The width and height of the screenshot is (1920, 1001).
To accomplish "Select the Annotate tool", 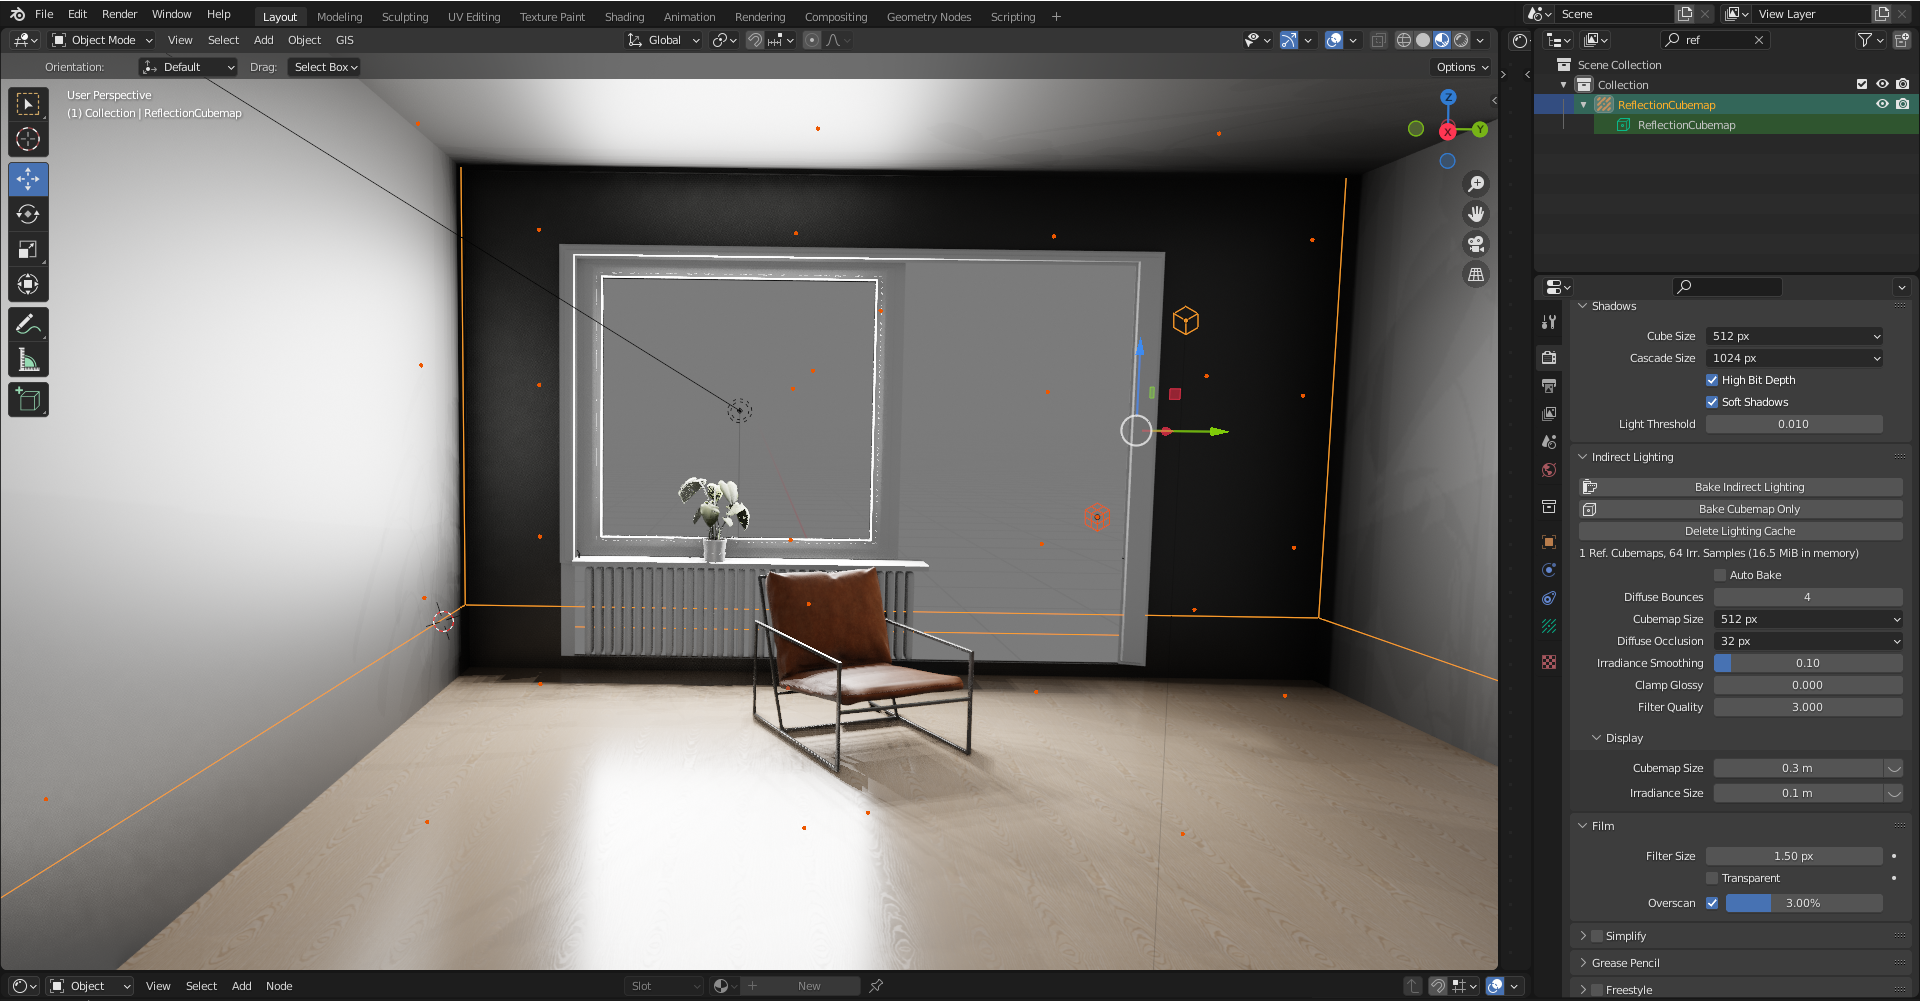I will coord(28,324).
